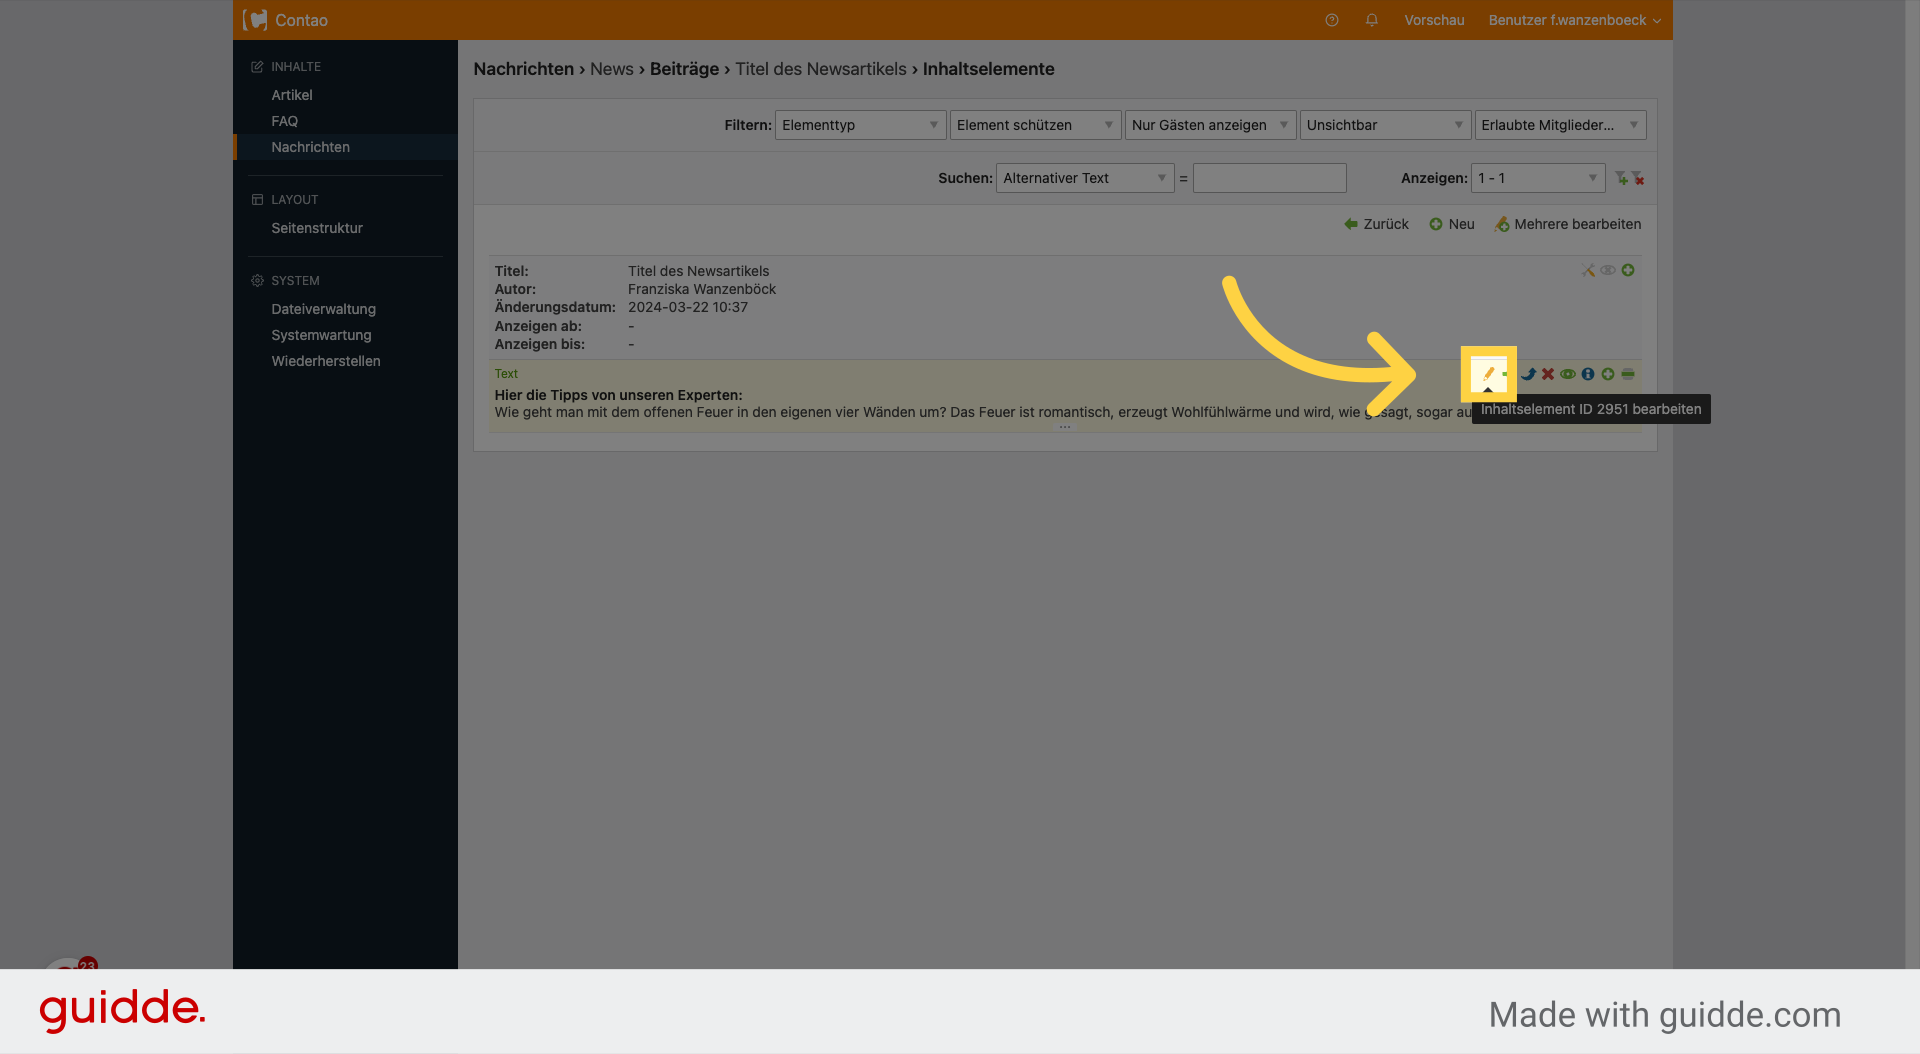The width and height of the screenshot is (1920, 1054).
Task: Click the three-dot expander below the Text element preview
Action: (x=1065, y=427)
